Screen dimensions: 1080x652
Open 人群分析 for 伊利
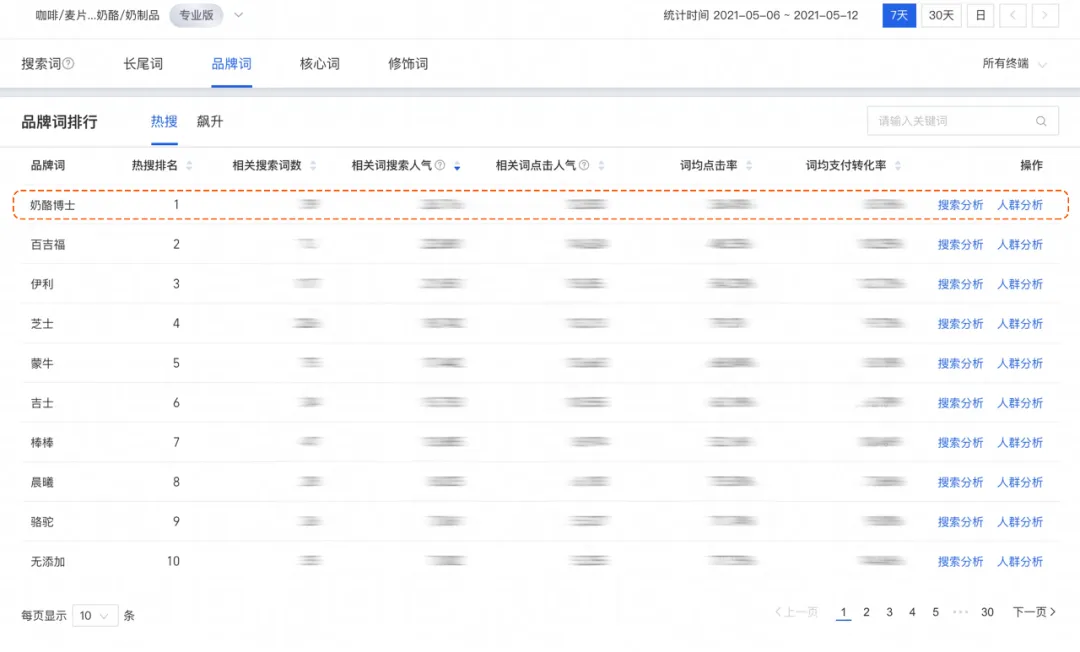tap(1020, 284)
